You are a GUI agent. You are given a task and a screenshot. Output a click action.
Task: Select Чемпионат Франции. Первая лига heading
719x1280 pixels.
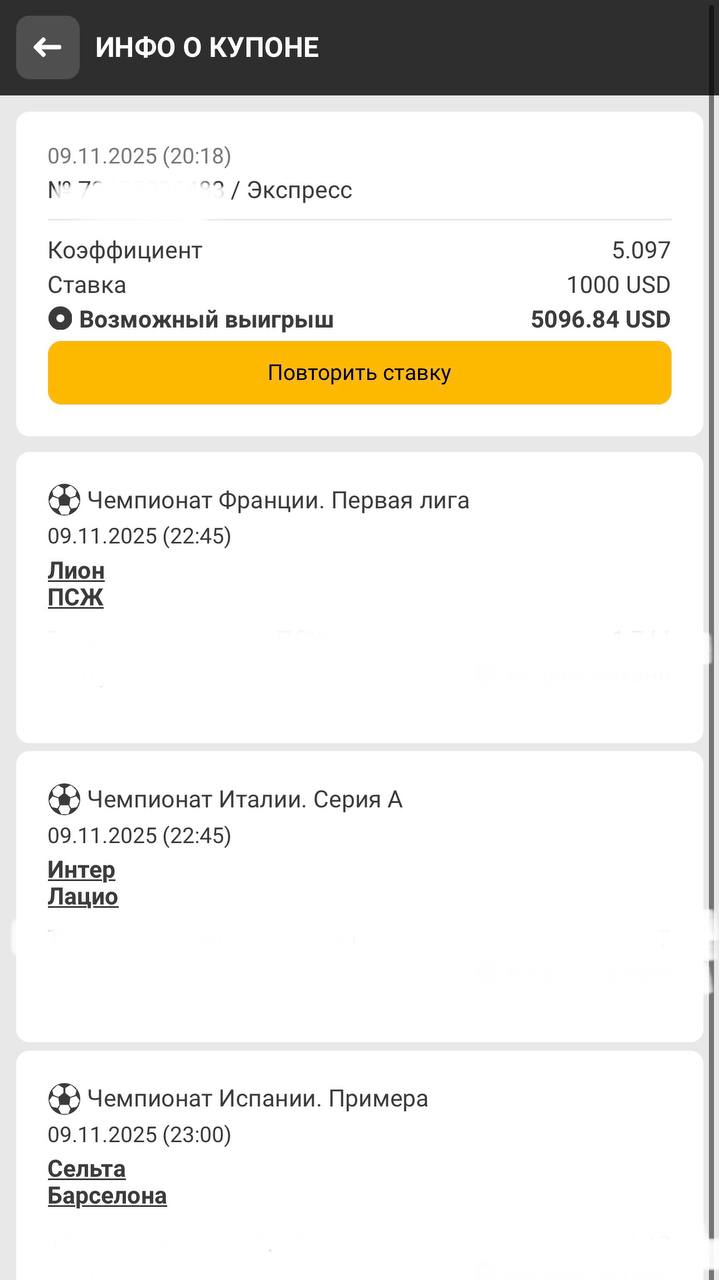(x=278, y=500)
